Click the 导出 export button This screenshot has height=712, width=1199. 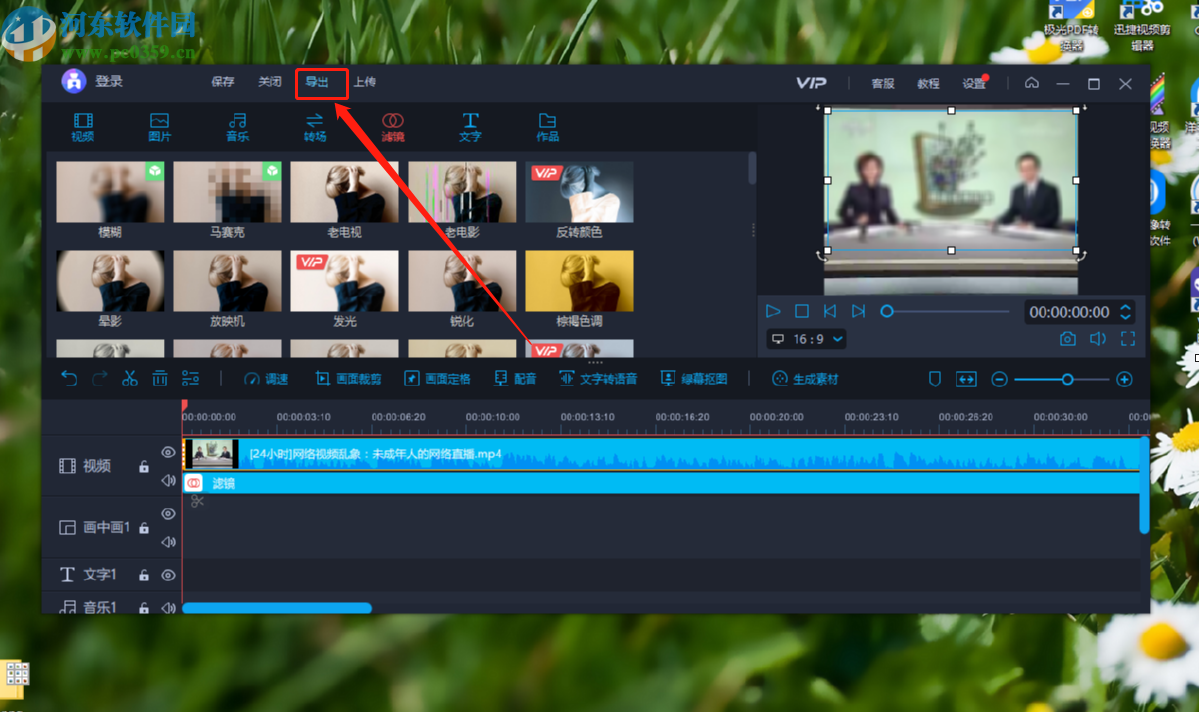point(318,82)
